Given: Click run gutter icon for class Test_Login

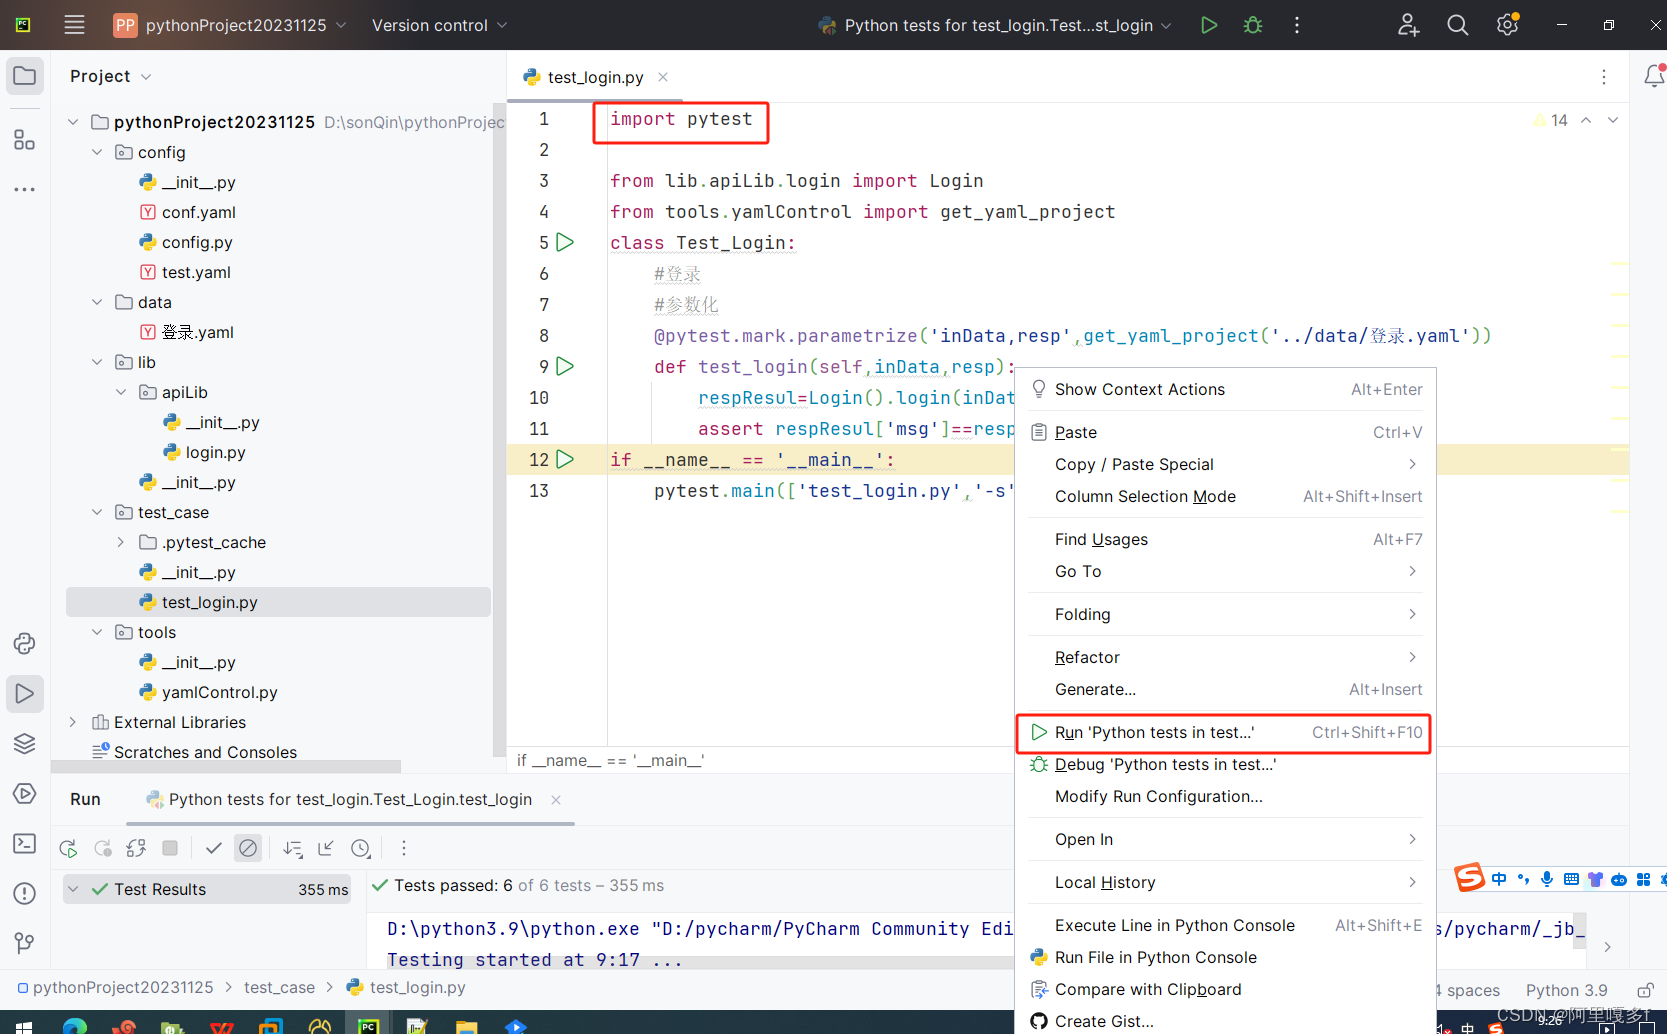Looking at the screenshot, I should click(x=565, y=242).
